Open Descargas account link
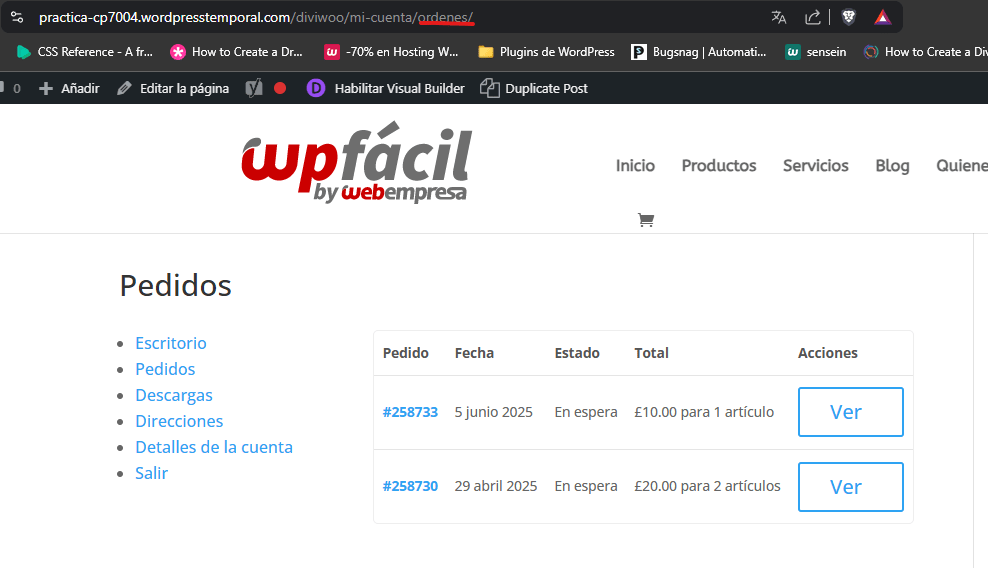The height and width of the screenshot is (568, 988). pyautogui.click(x=174, y=395)
